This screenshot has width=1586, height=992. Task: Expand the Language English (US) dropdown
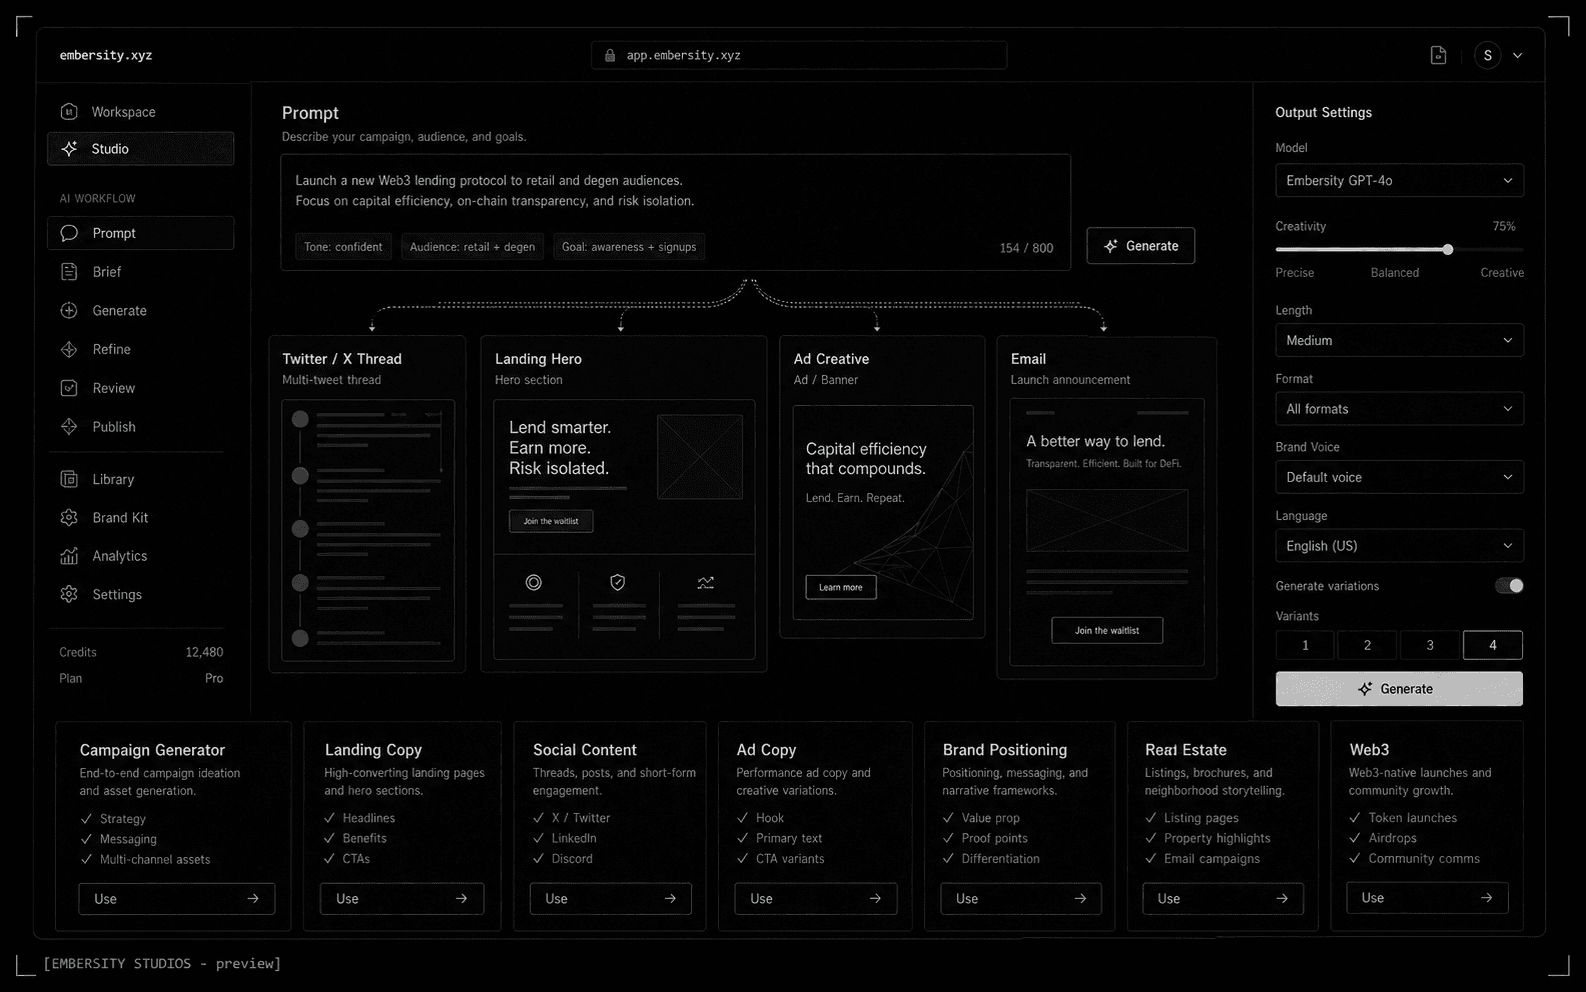coord(1399,546)
